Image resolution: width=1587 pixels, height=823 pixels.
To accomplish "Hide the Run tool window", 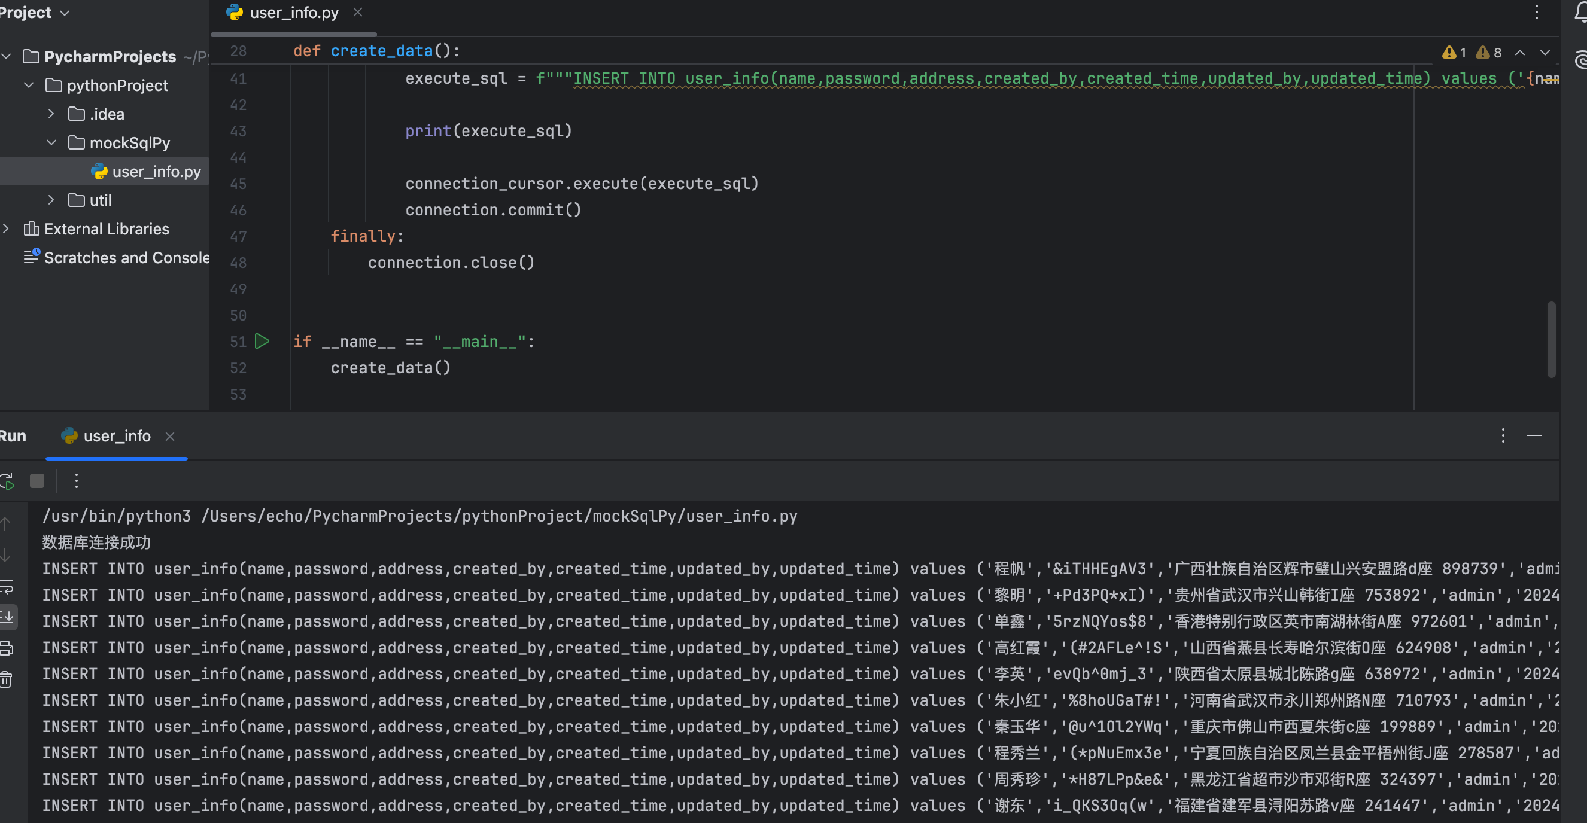I will [x=1534, y=436].
